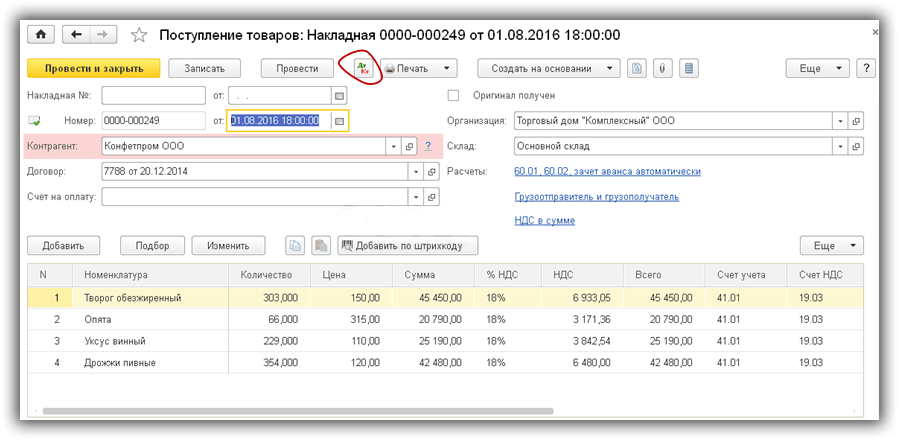Click the Изменить button
Viewport: 899px width, 440px height.
(228, 246)
